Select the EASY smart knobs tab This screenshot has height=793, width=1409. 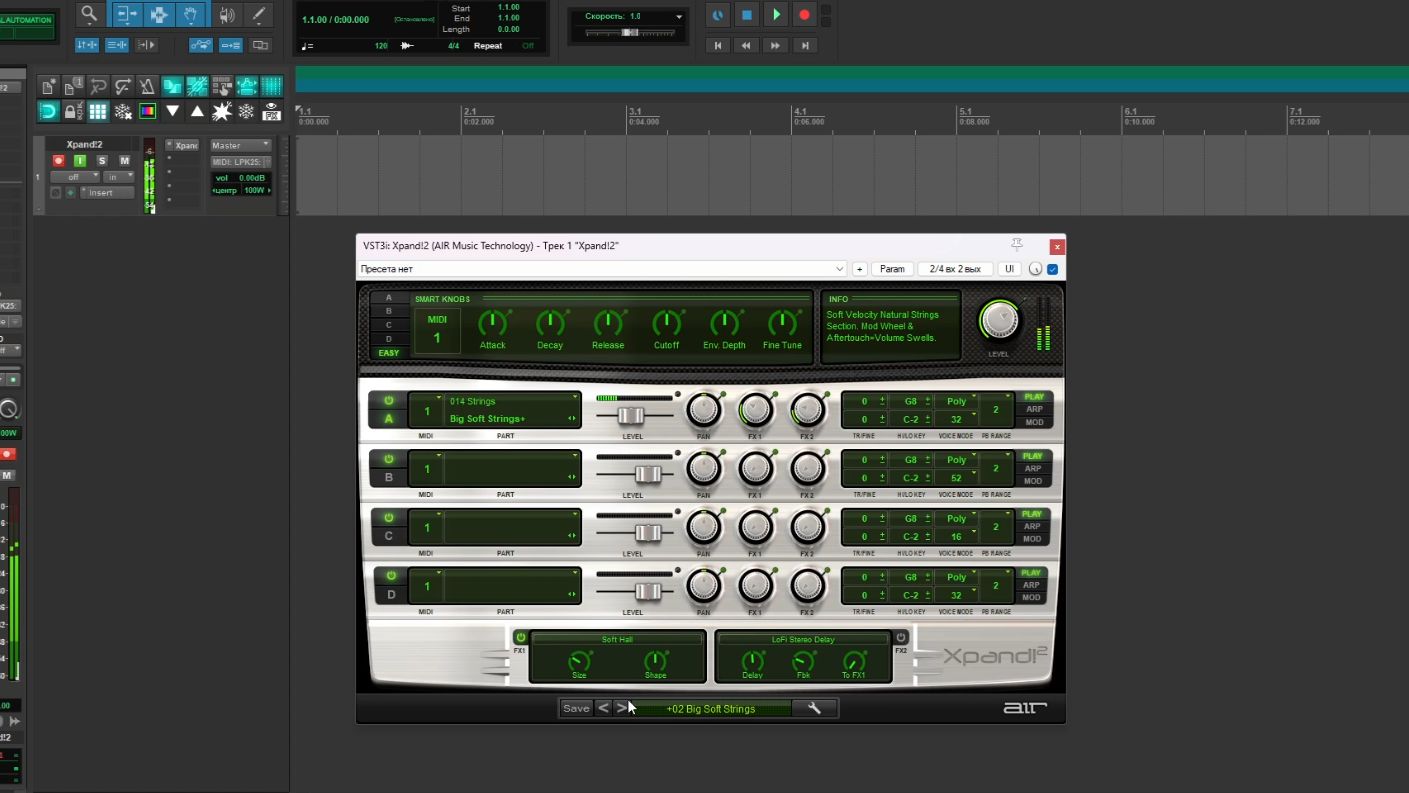[389, 353]
